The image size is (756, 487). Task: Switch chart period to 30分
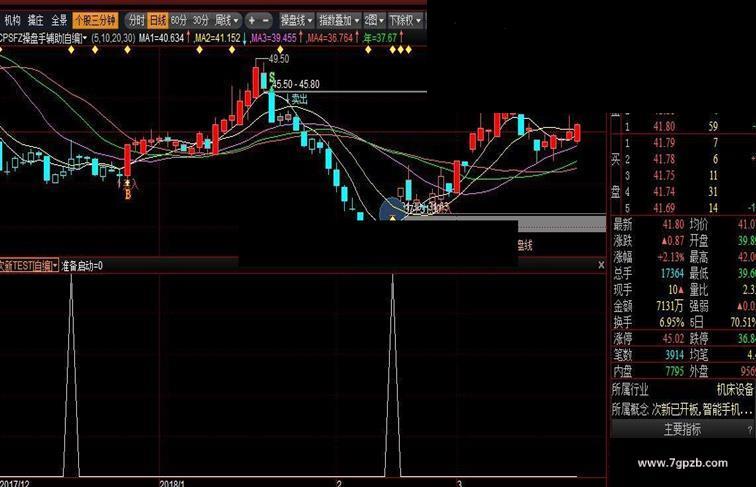(201, 21)
